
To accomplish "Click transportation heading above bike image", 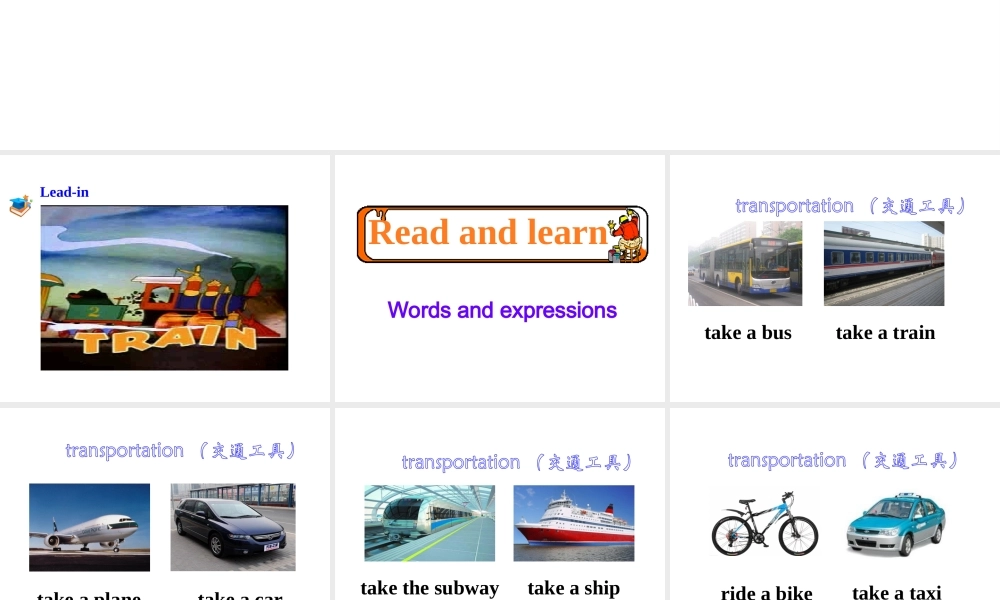I will (843, 460).
